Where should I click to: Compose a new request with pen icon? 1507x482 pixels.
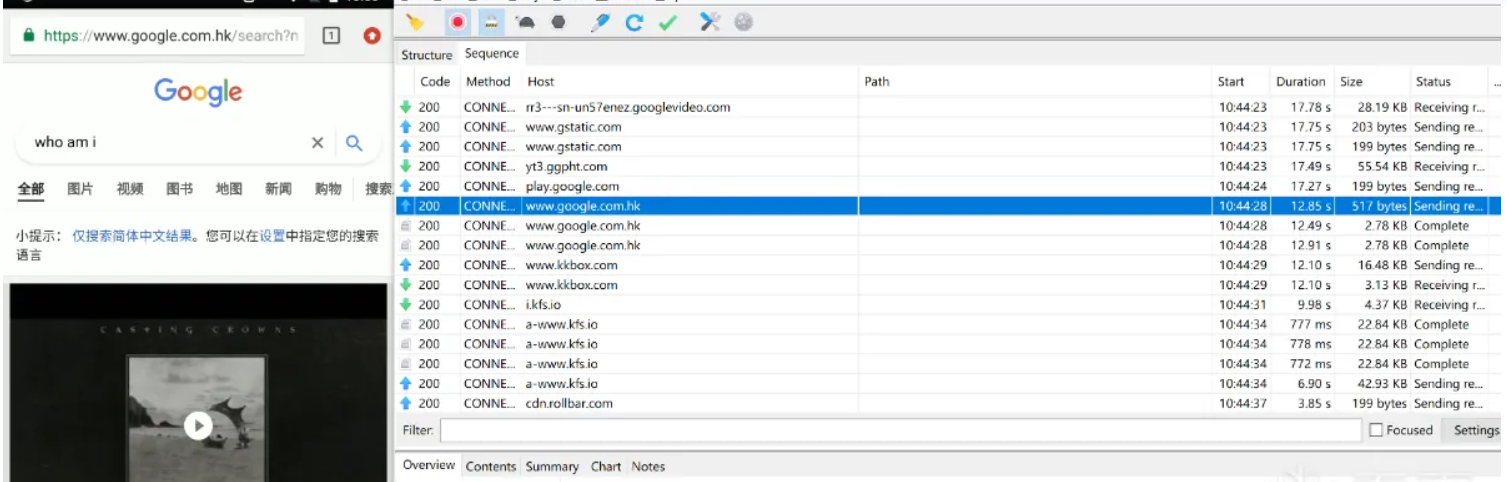click(x=600, y=21)
